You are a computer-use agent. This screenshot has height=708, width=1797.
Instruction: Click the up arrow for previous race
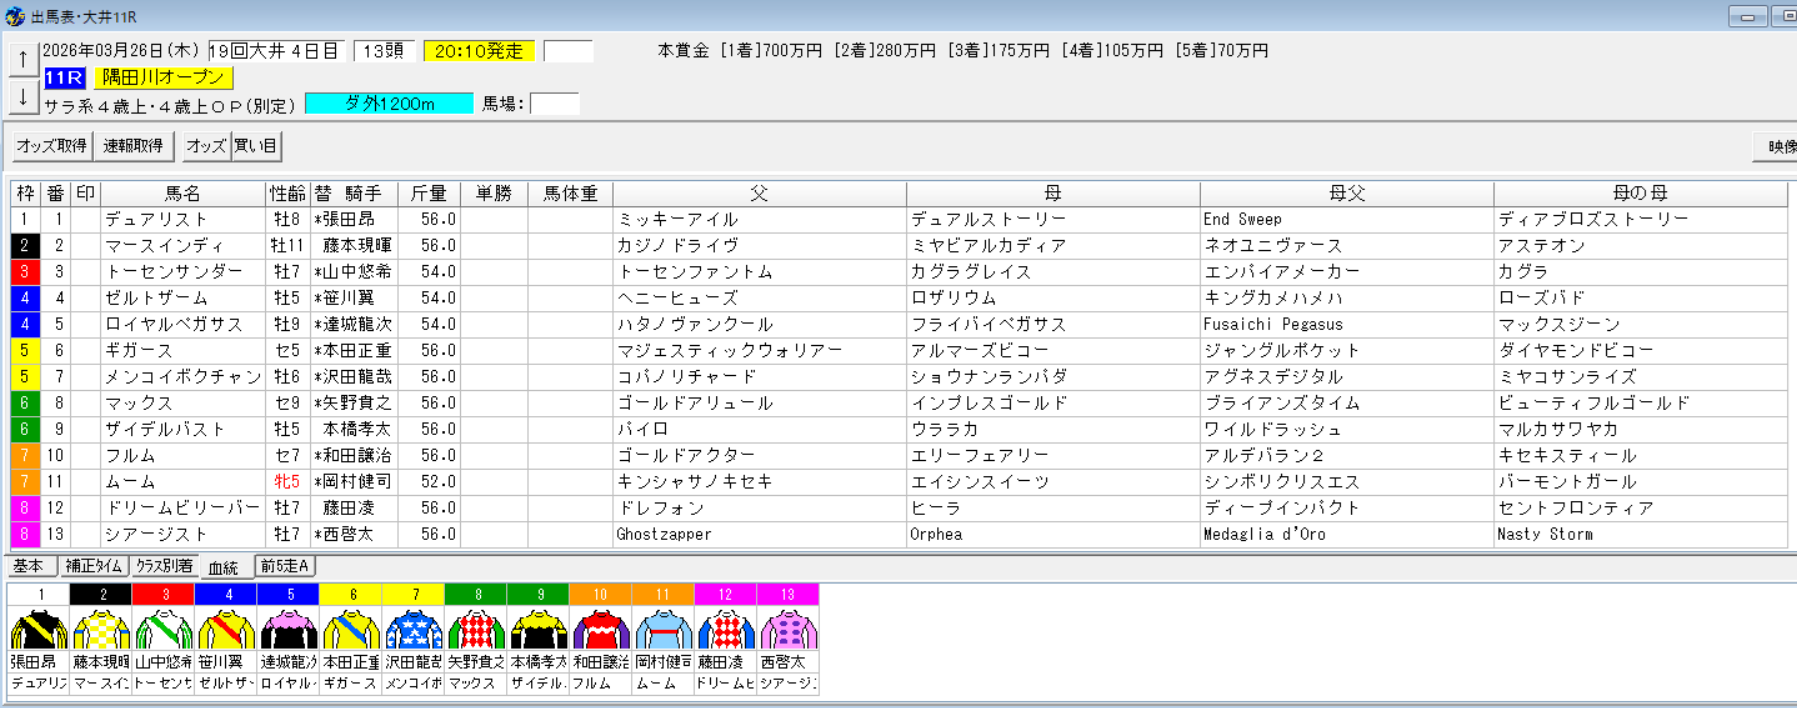23,59
